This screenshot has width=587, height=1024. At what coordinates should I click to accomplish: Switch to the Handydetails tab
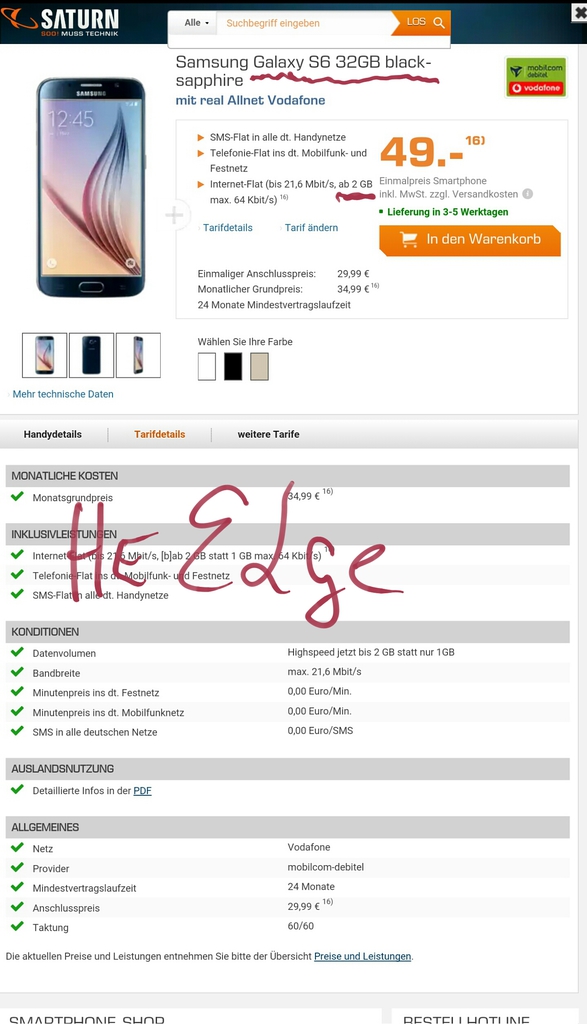click(53, 434)
